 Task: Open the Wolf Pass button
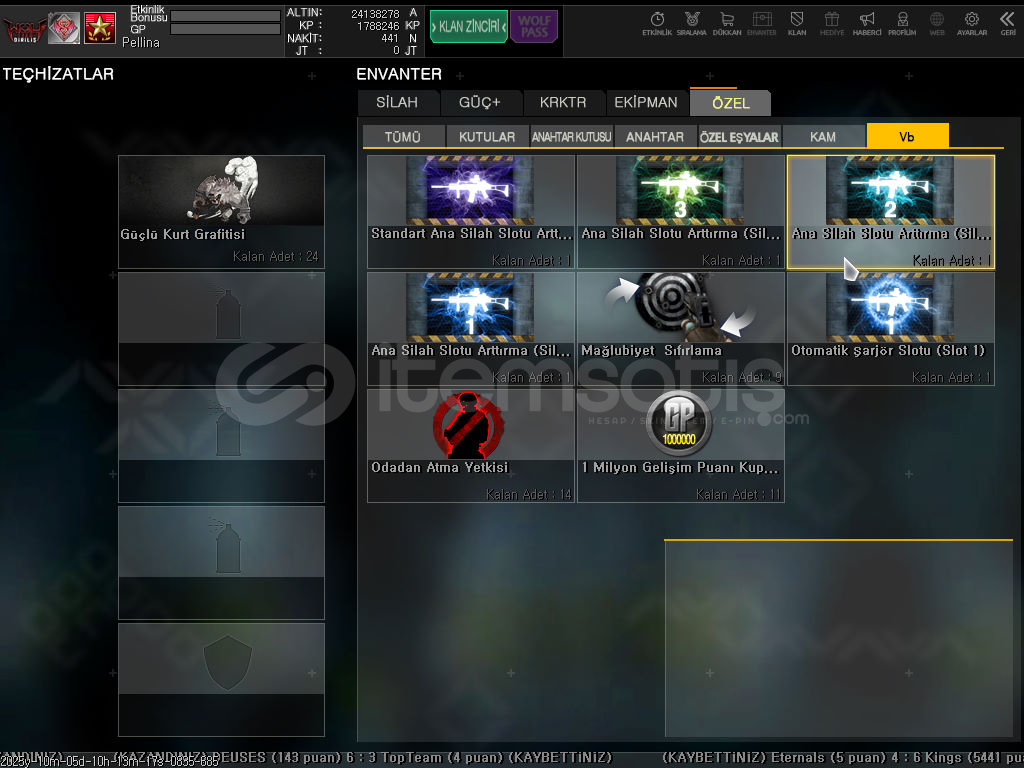(534, 27)
